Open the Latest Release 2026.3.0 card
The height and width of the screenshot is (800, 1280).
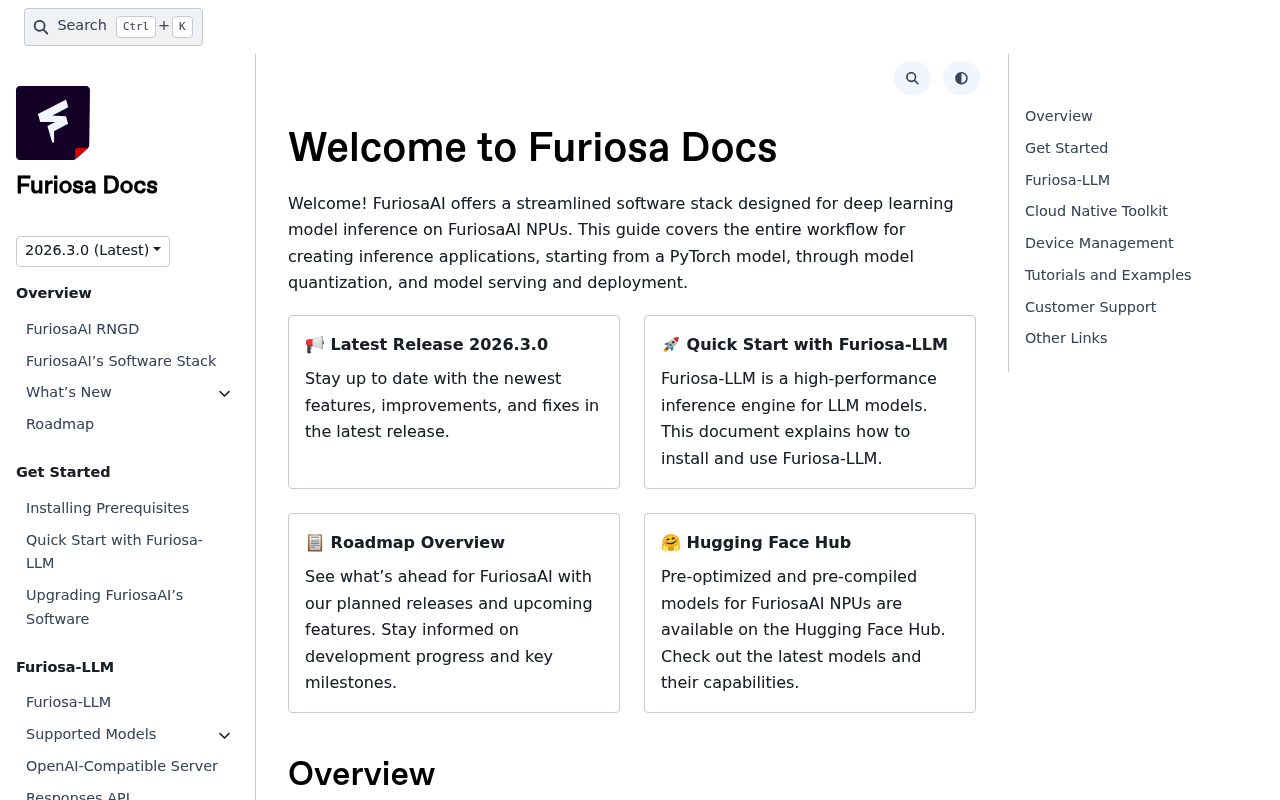[454, 402]
